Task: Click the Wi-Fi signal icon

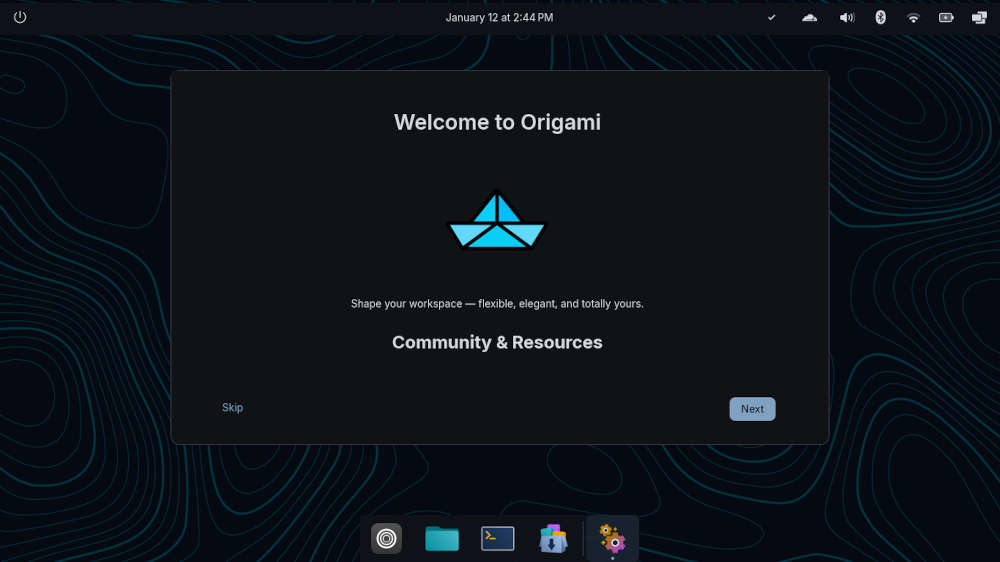Action: pos(913,17)
